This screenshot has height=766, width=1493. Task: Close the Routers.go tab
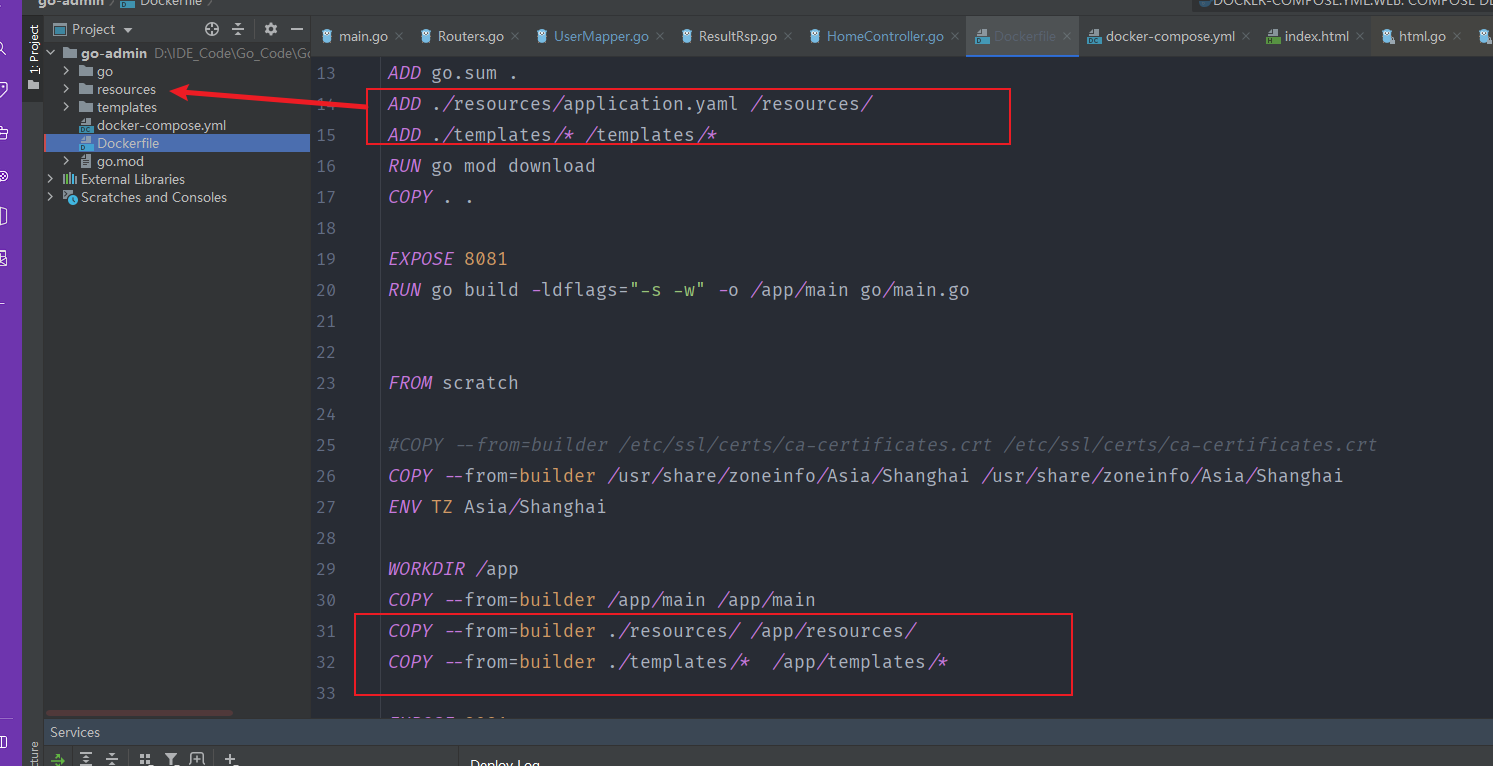[x=516, y=37]
